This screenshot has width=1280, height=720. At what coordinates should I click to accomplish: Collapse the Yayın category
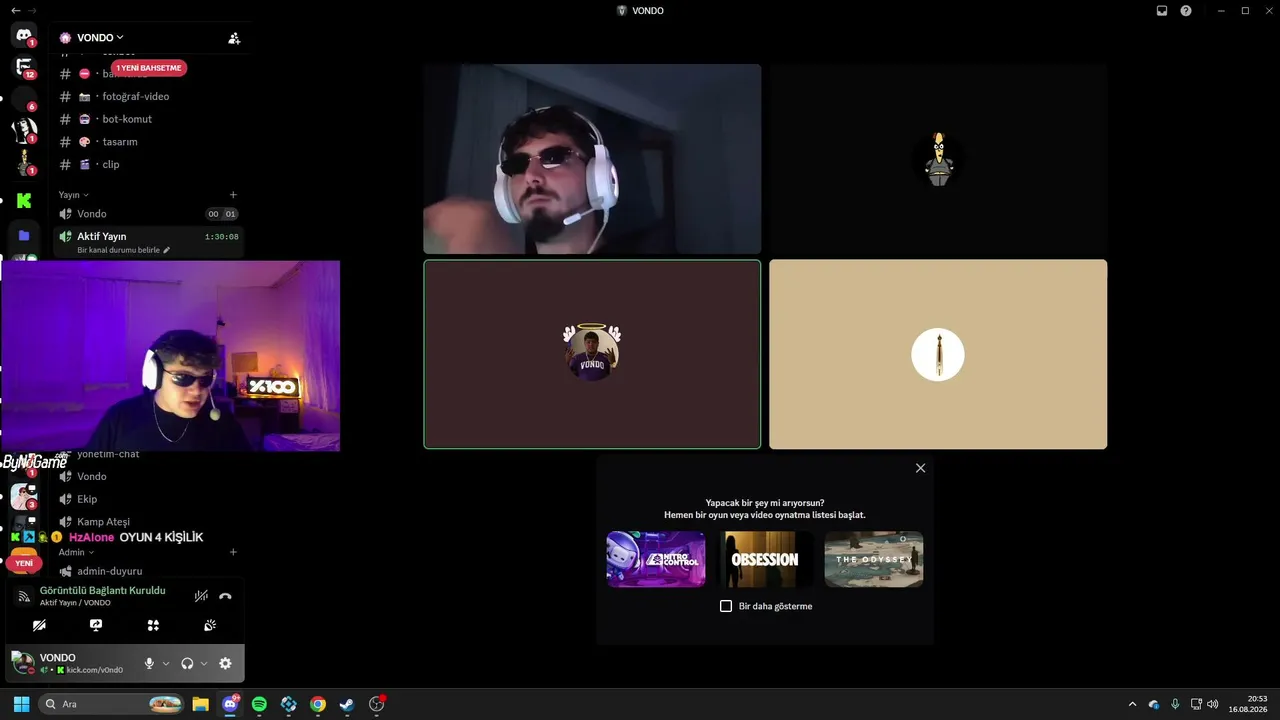73,195
